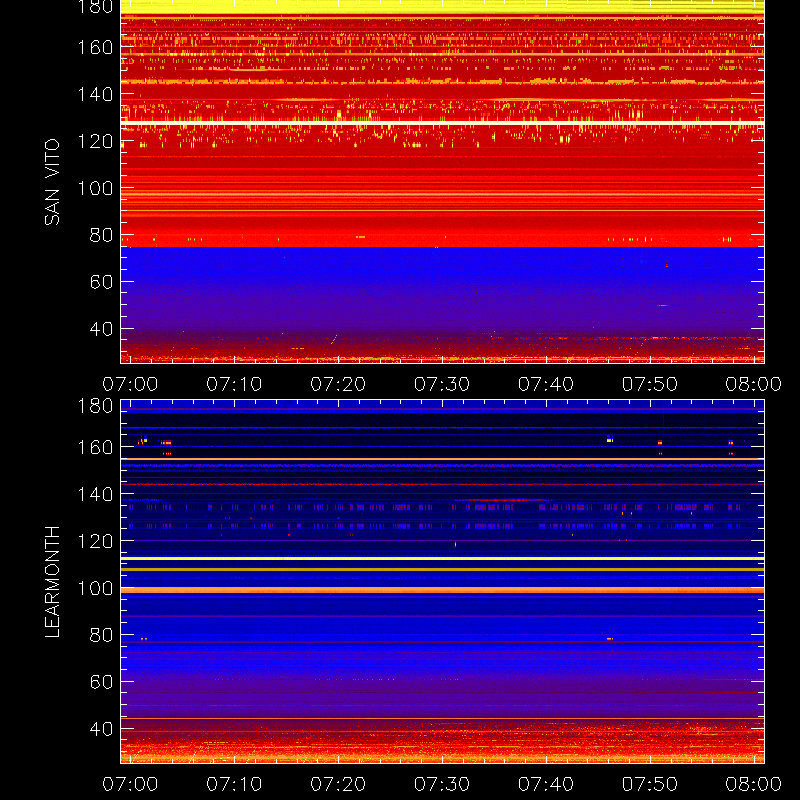Click 07:50 time label under San Vito plot
Viewport: 800px width, 800px height.
coord(649,384)
